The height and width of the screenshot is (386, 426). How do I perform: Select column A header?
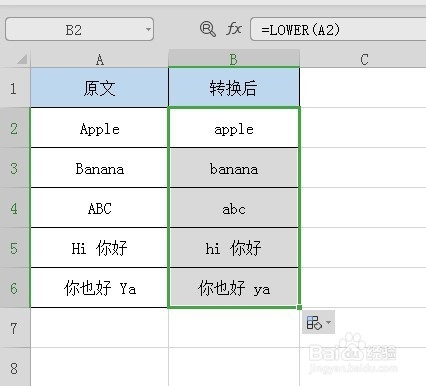(99, 59)
